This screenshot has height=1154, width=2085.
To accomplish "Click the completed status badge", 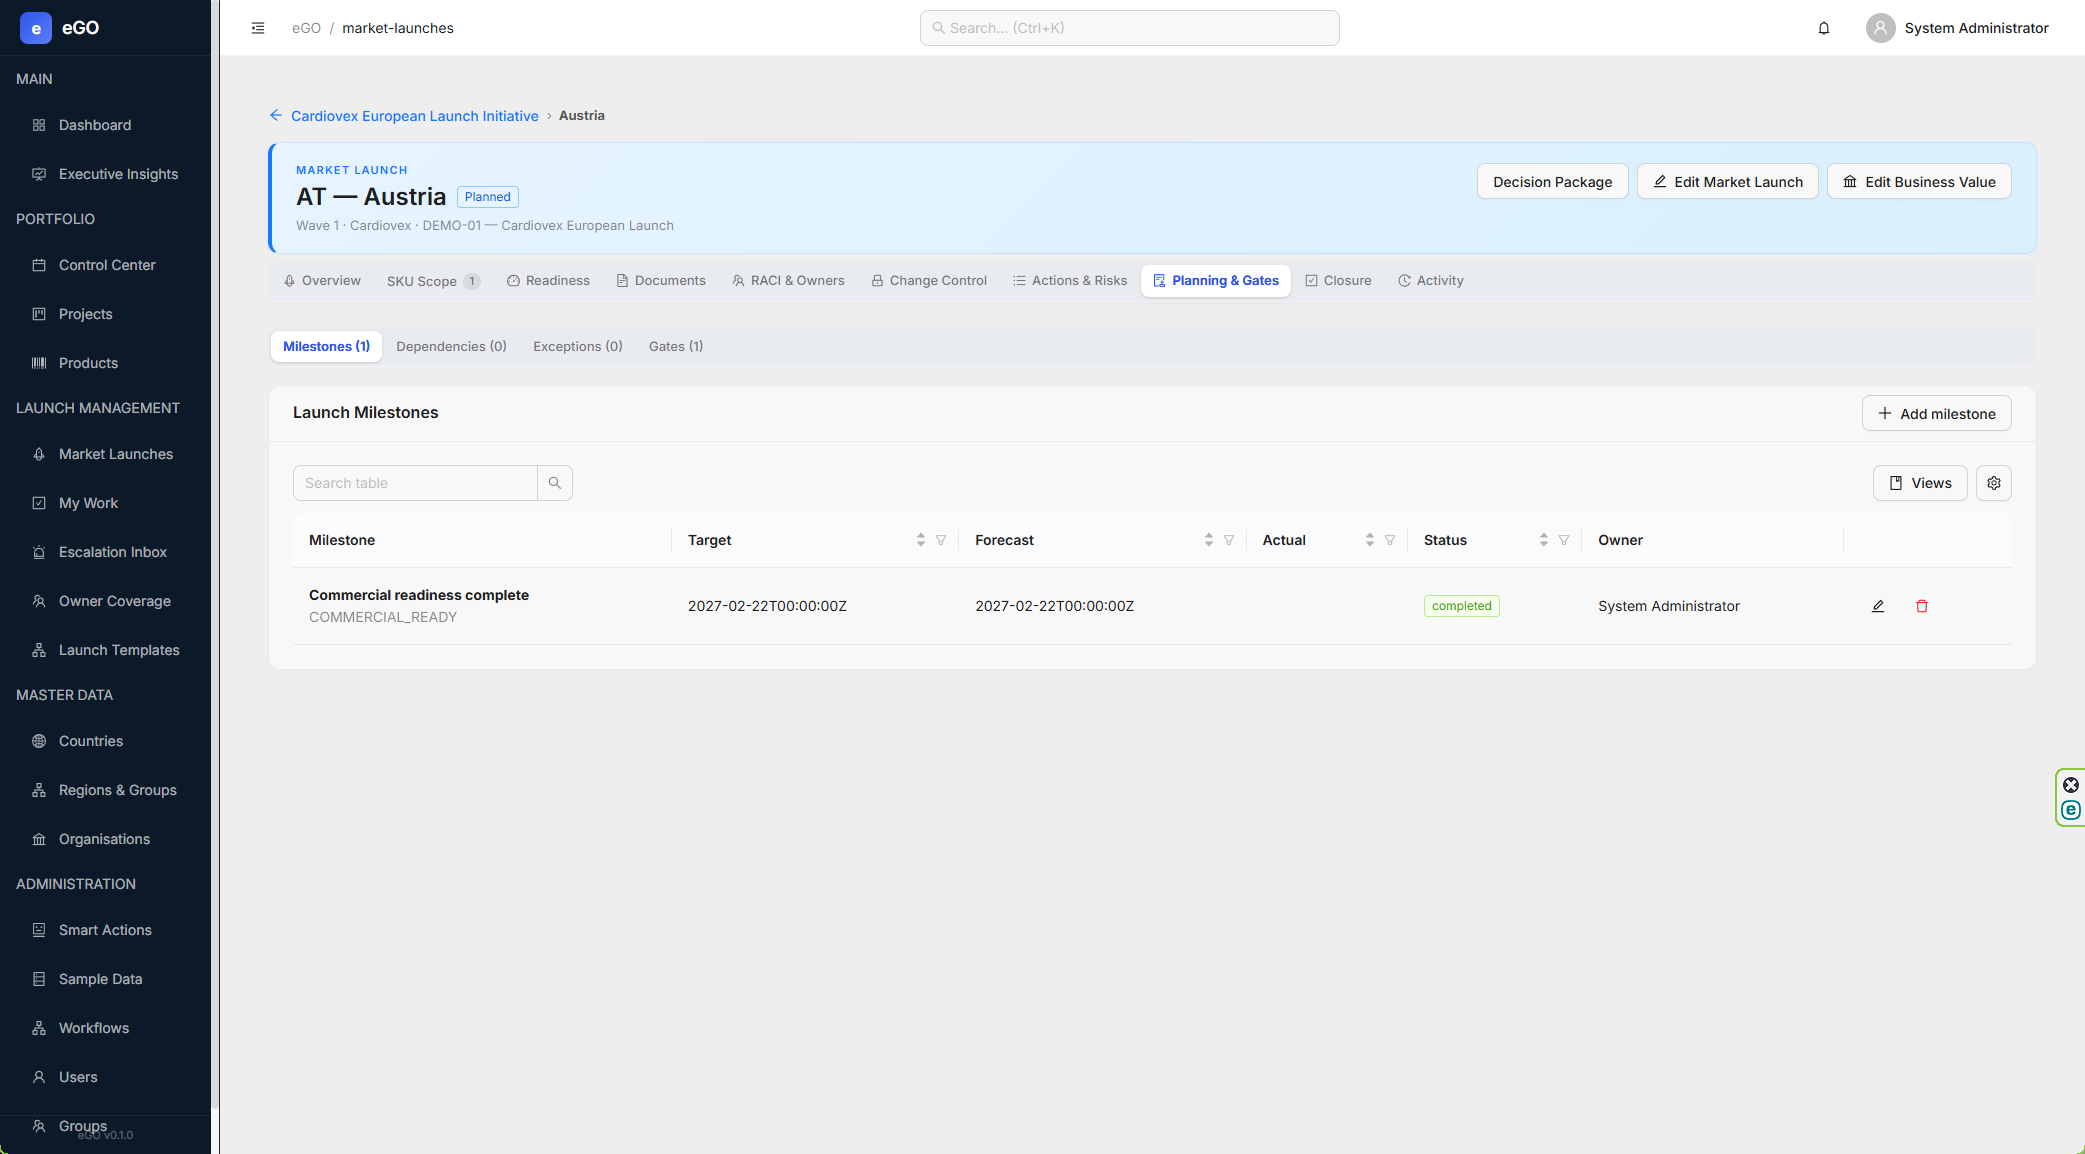I will point(1462,606).
